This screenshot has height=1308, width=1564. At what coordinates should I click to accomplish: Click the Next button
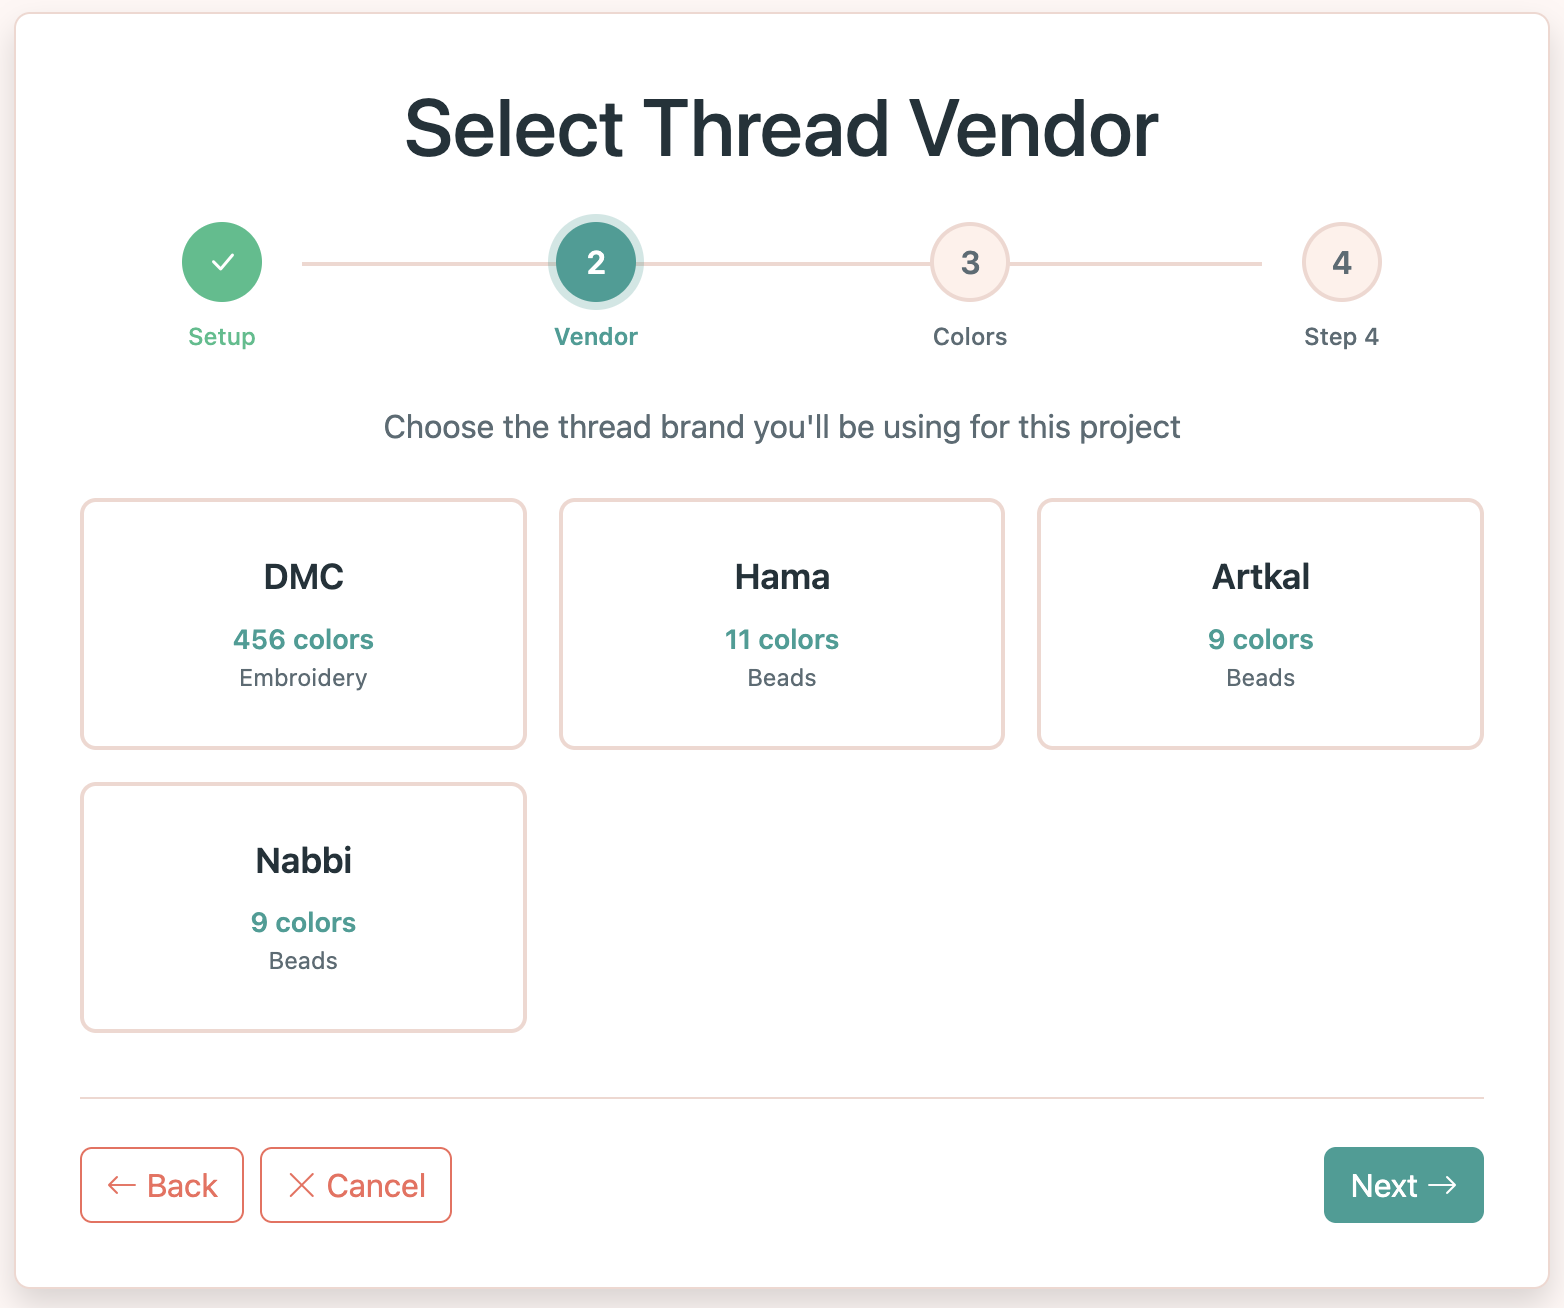pyautogui.click(x=1403, y=1185)
